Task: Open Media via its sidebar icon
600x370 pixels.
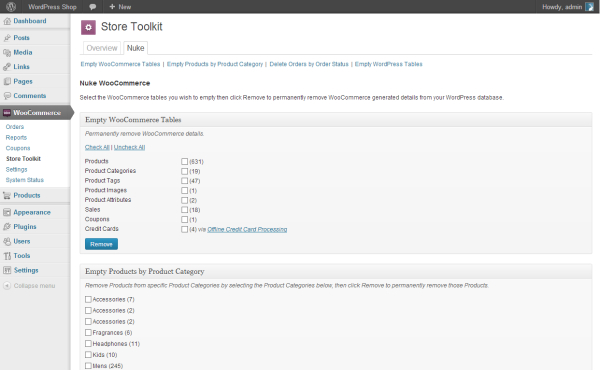Action: point(7,53)
